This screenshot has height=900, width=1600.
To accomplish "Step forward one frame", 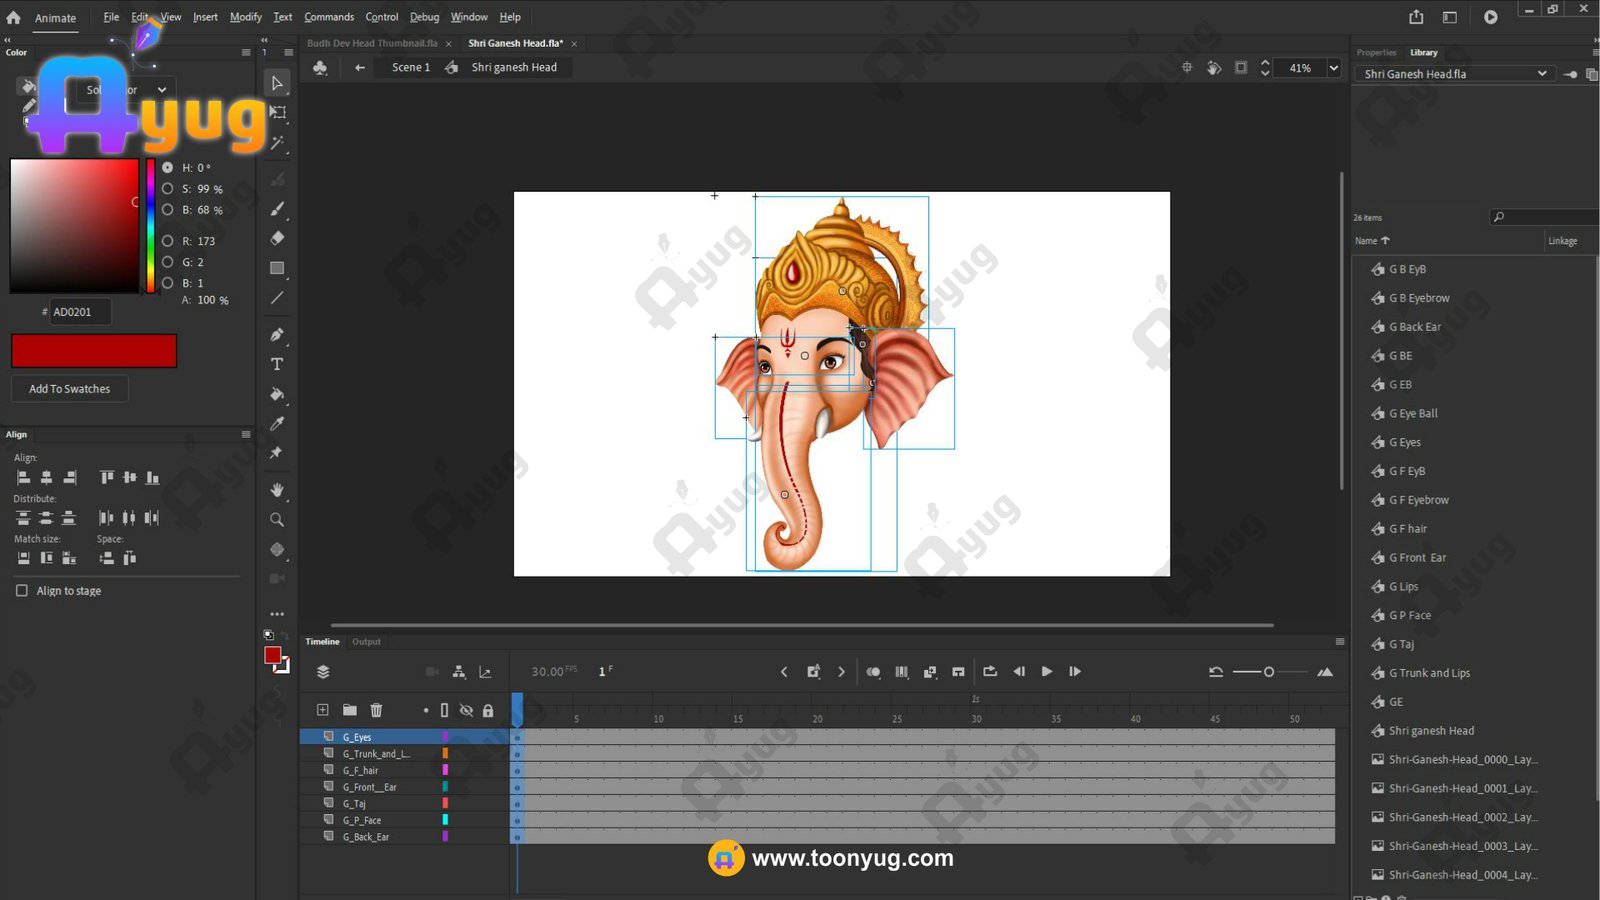I will pos(1075,672).
